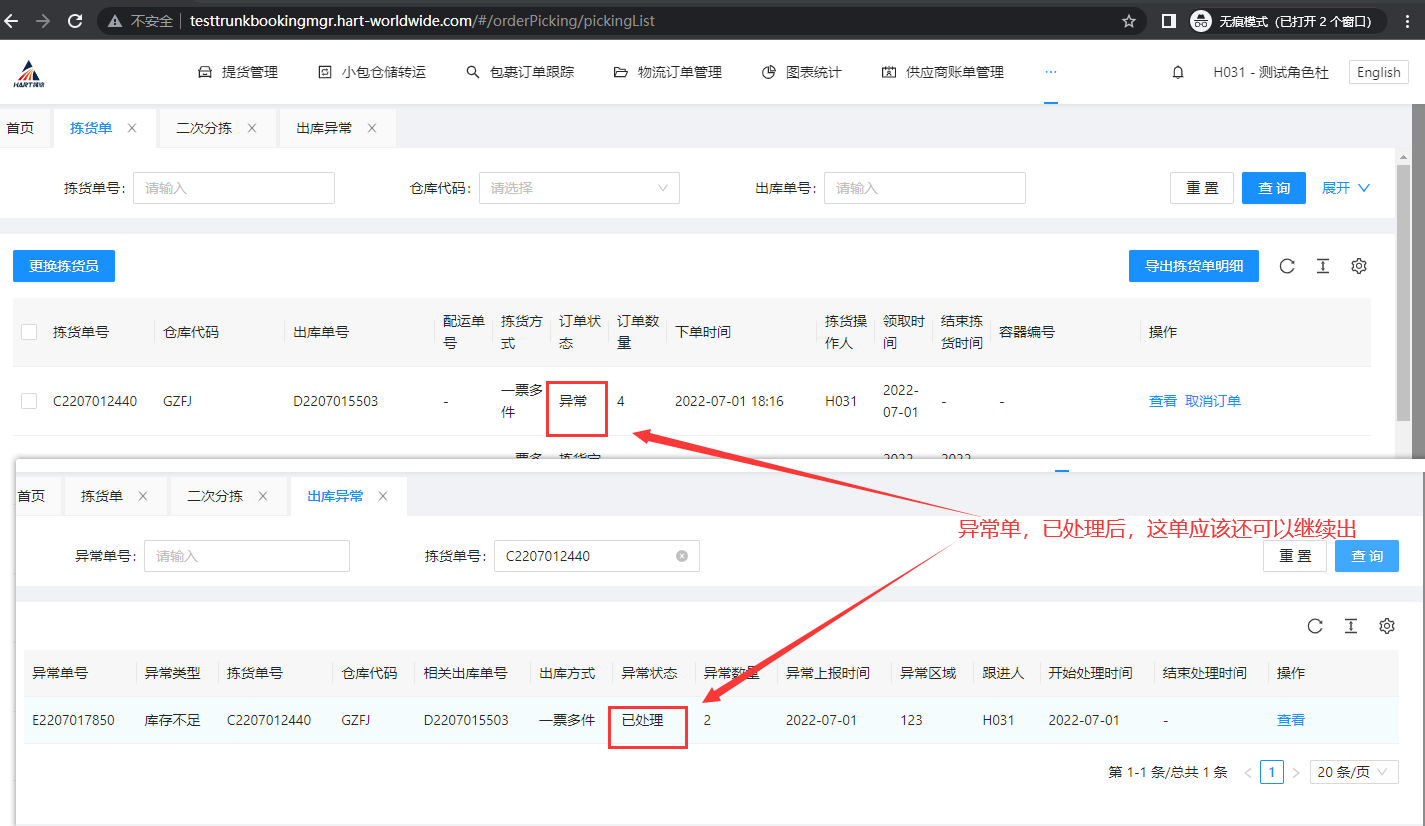Open the 小包仓储转运 menu

371,72
